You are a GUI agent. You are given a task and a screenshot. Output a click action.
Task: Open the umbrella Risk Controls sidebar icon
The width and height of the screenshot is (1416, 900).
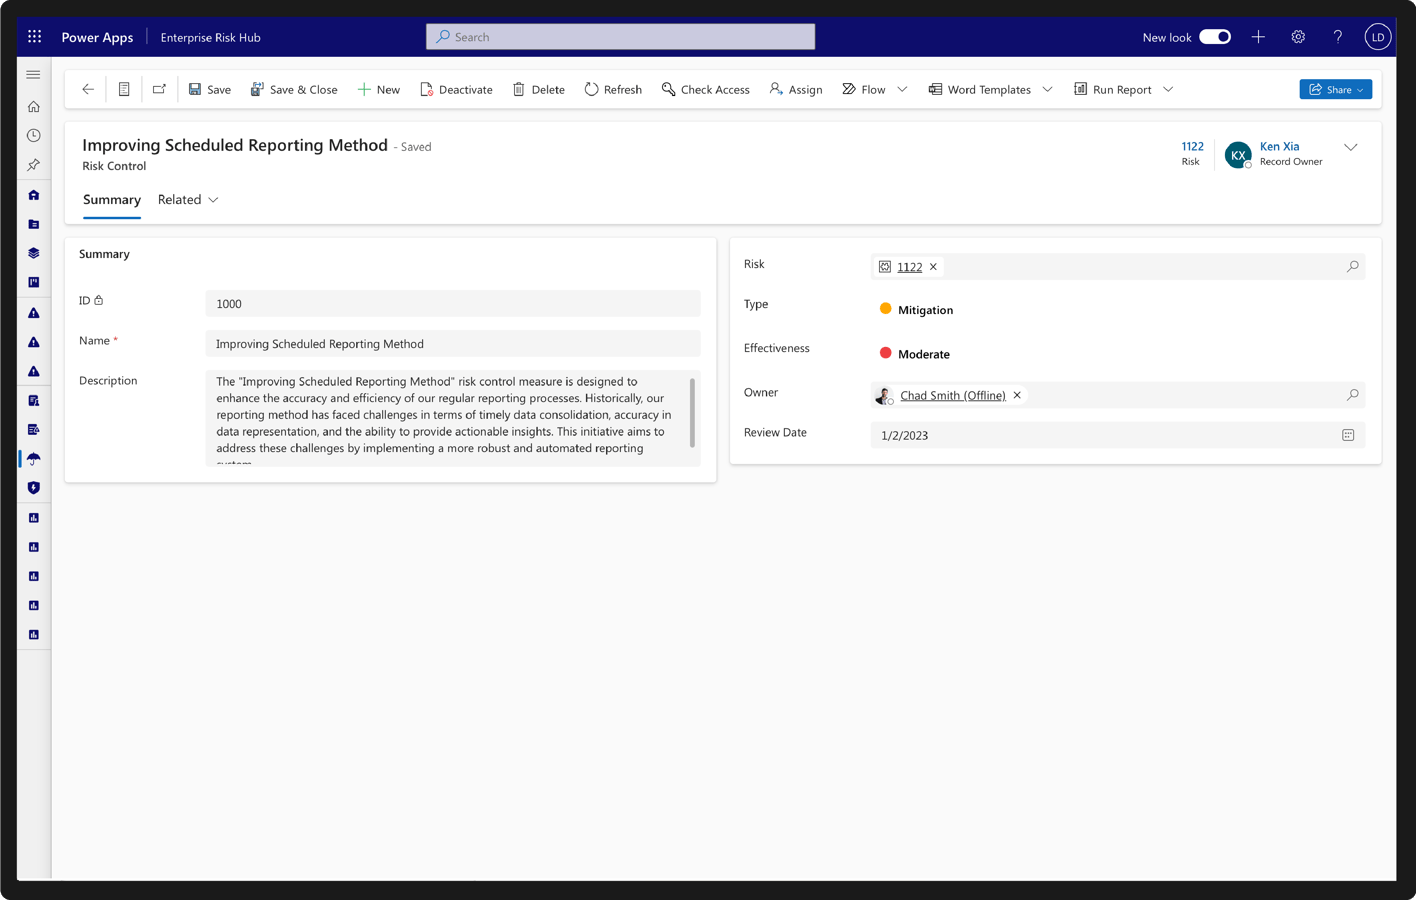tap(33, 459)
